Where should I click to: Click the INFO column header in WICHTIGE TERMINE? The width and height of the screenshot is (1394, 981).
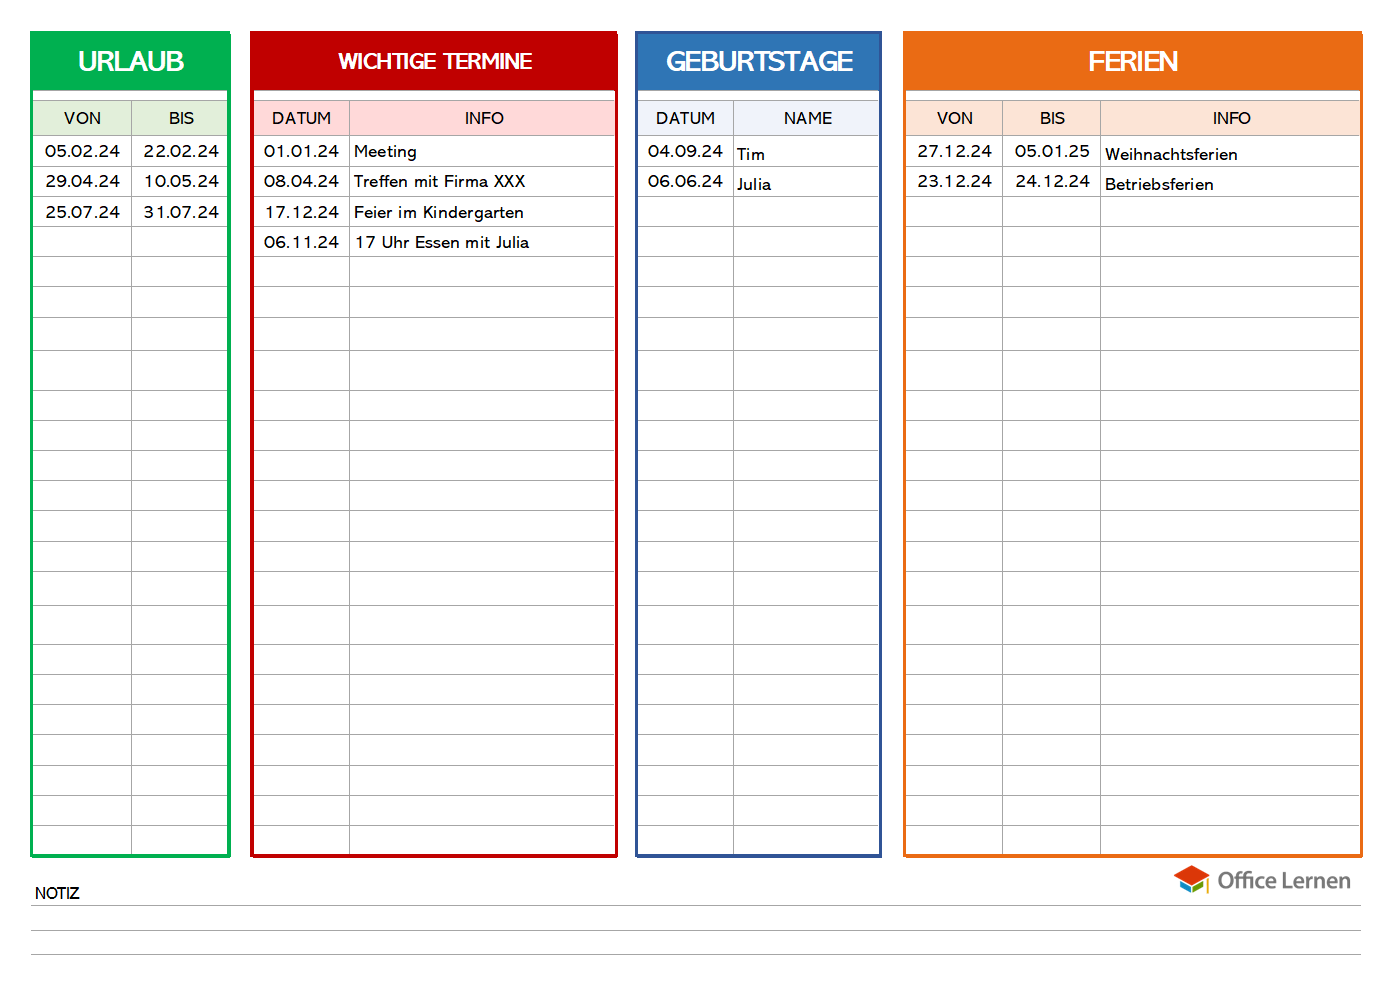point(483,118)
